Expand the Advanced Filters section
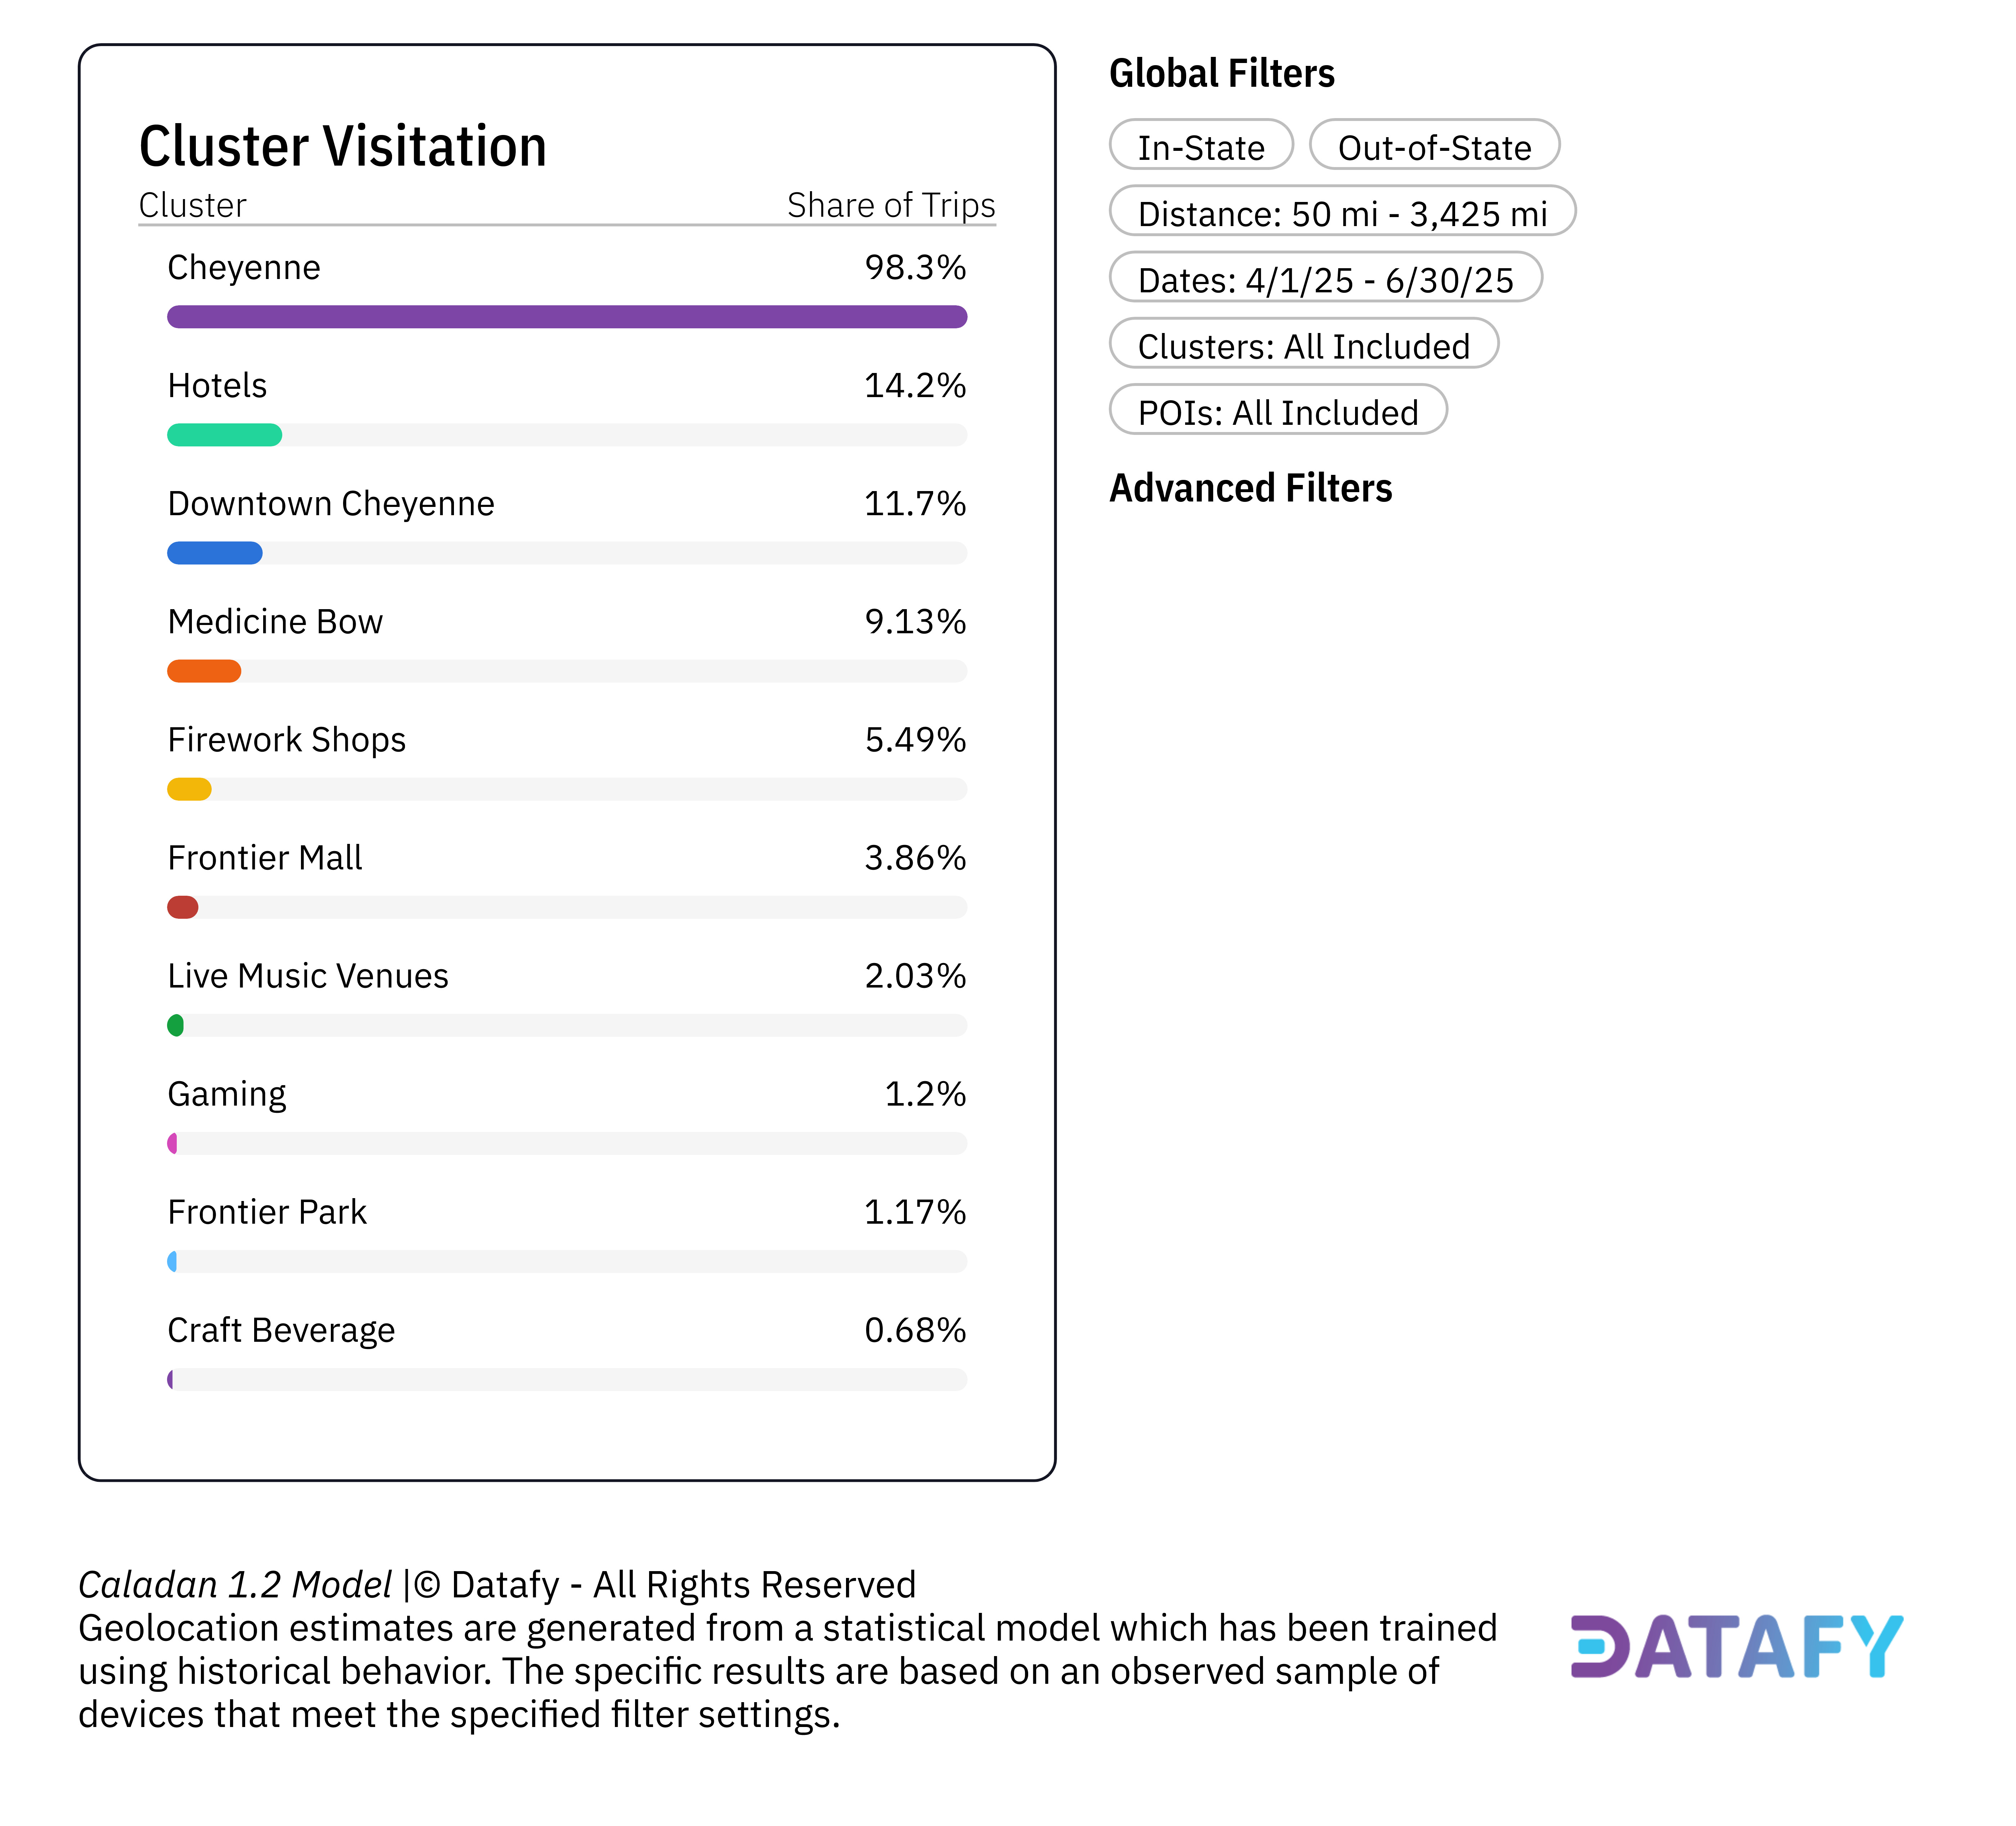Viewport: 2016px width, 1826px height. click(1250, 488)
